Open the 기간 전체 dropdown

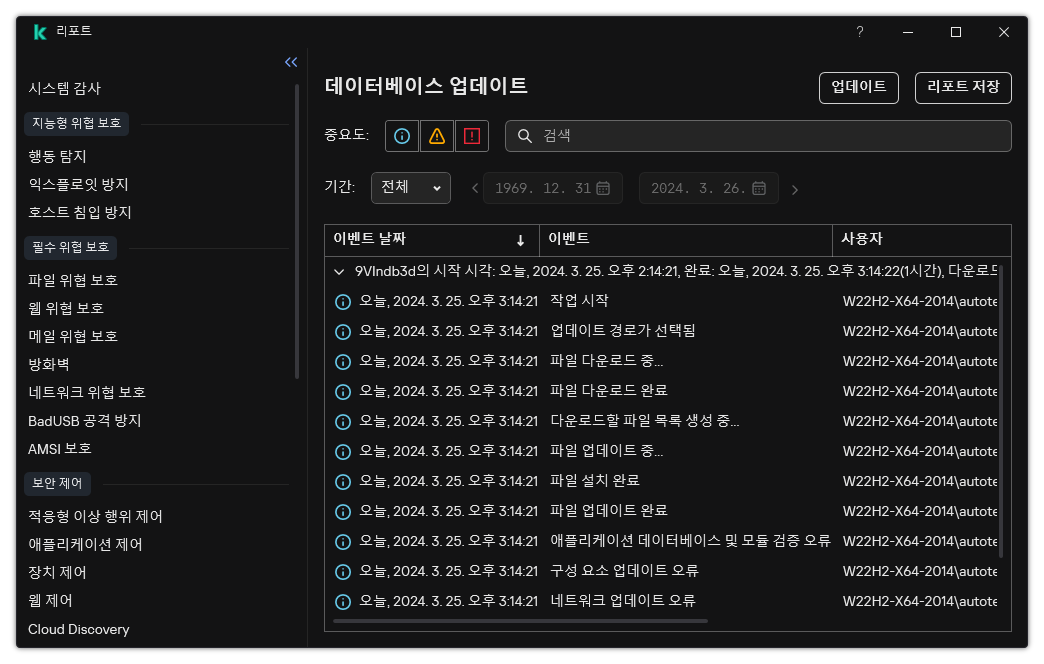(410, 188)
